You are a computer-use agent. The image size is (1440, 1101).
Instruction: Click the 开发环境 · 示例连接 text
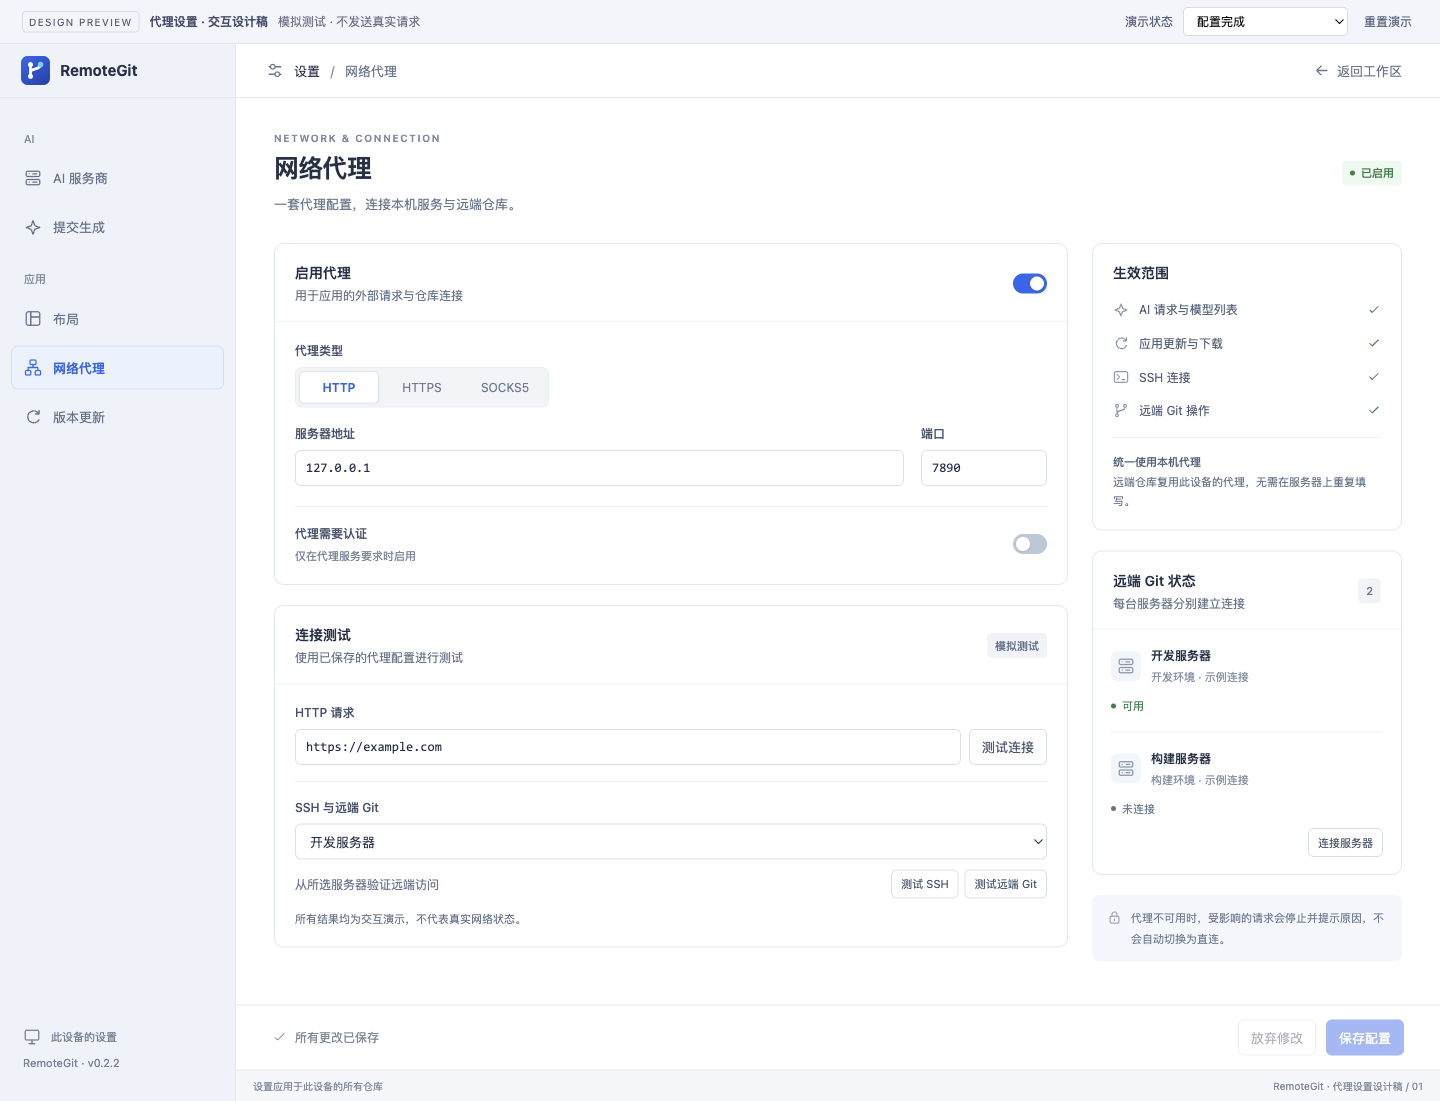pyautogui.click(x=1200, y=677)
